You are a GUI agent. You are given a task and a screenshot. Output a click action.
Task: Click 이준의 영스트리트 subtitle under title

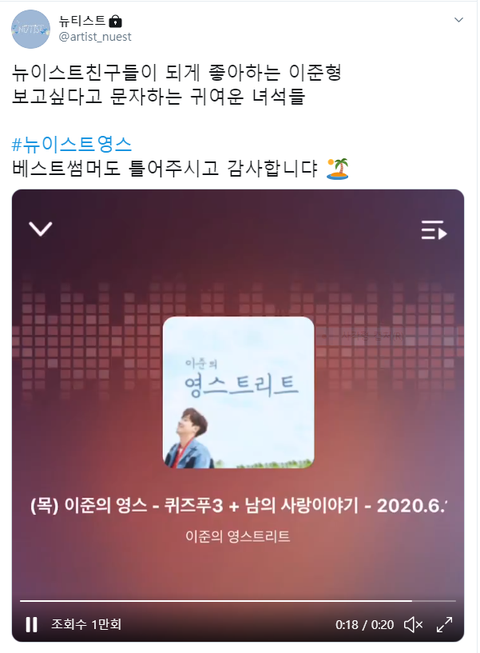click(238, 536)
